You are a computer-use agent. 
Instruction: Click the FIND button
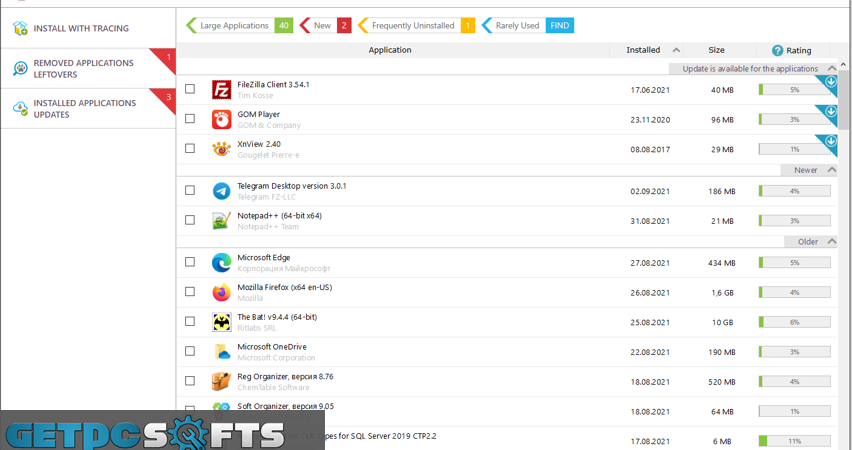560,26
